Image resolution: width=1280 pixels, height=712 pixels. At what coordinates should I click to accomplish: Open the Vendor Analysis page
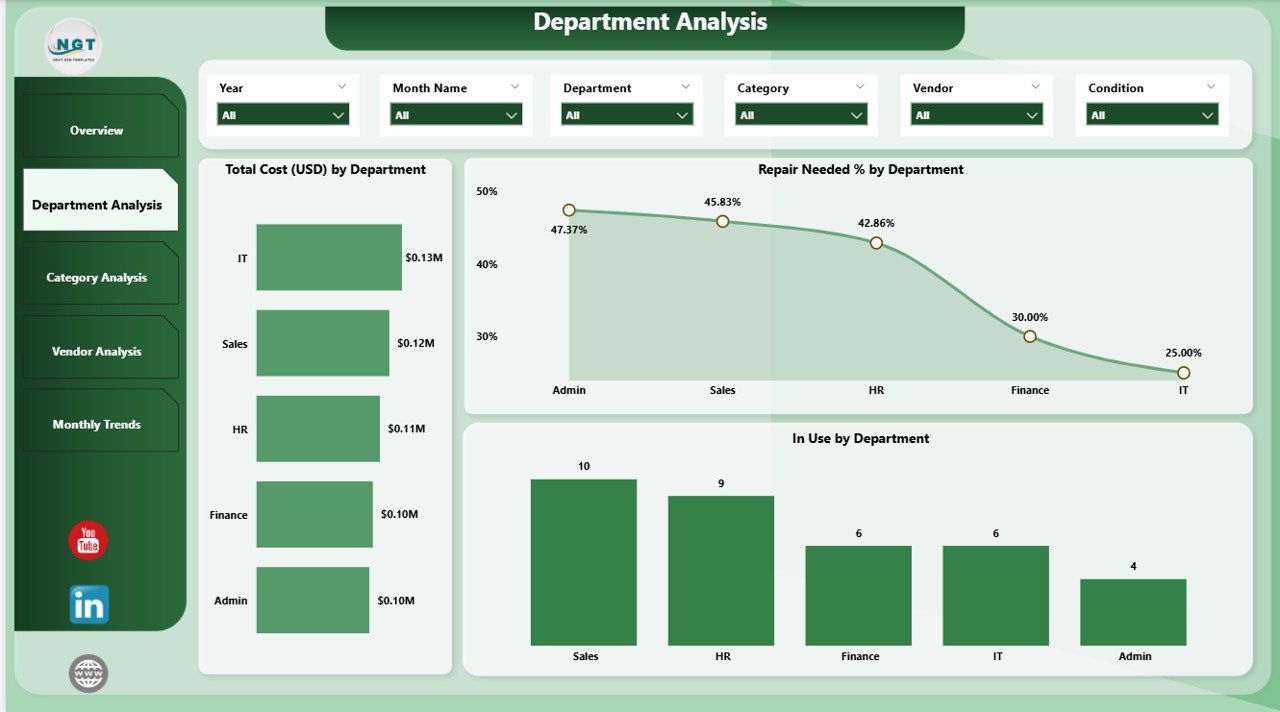coord(97,351)
